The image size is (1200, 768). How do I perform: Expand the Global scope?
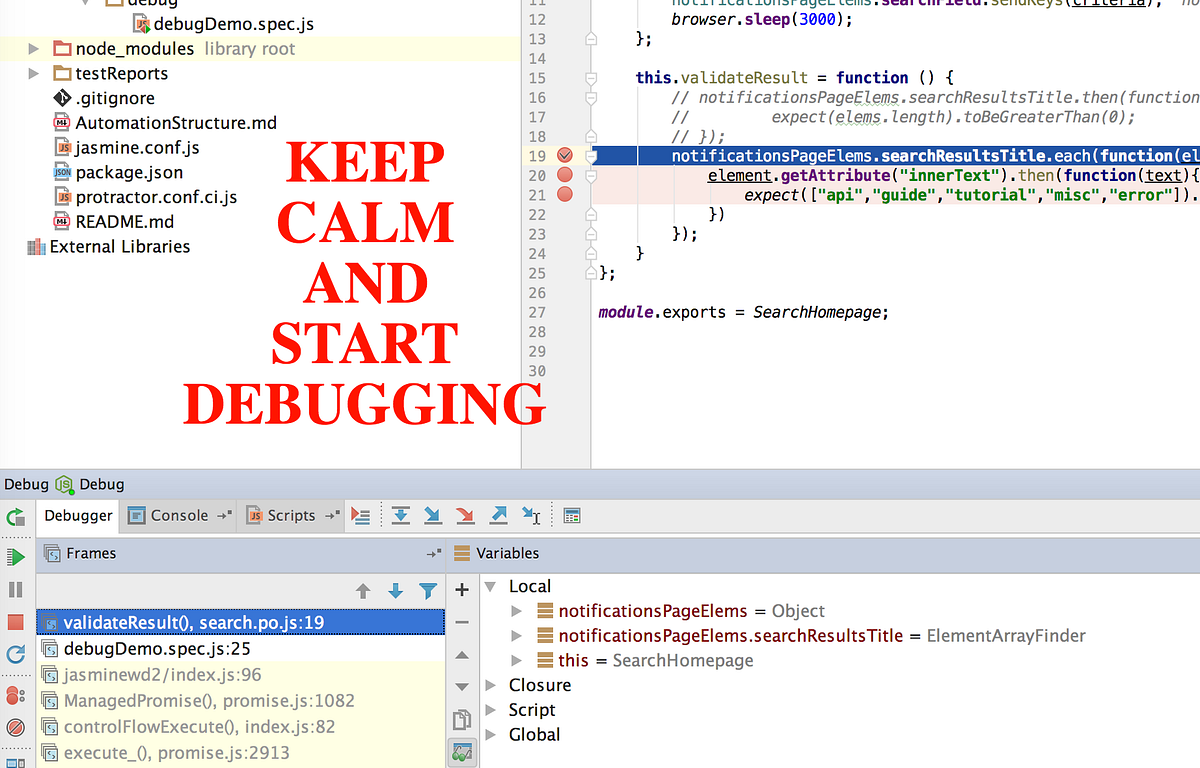tap(490, 734)
